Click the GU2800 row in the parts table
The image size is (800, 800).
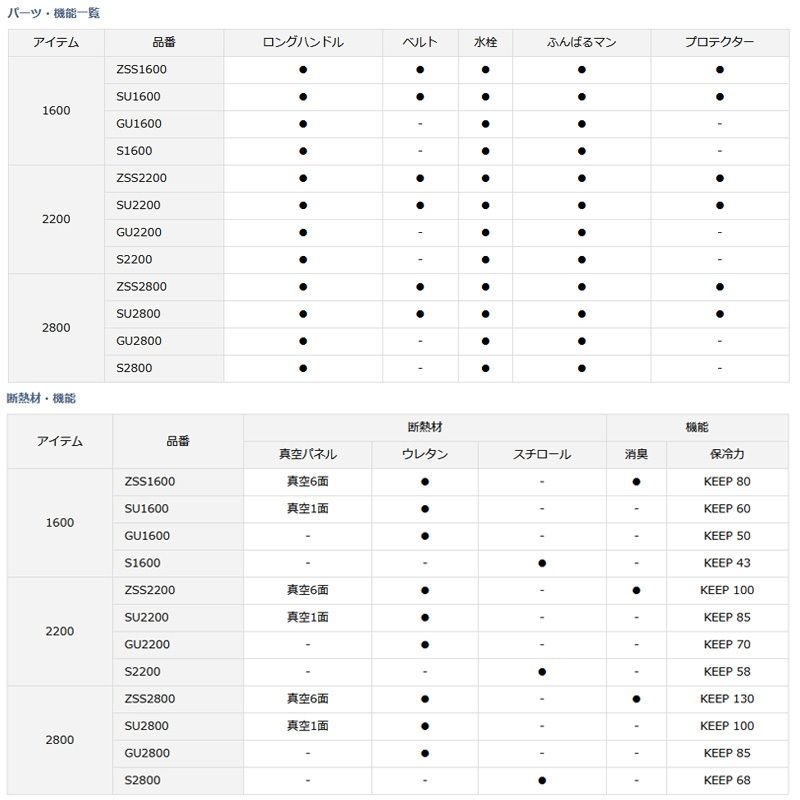pos(398,341)
